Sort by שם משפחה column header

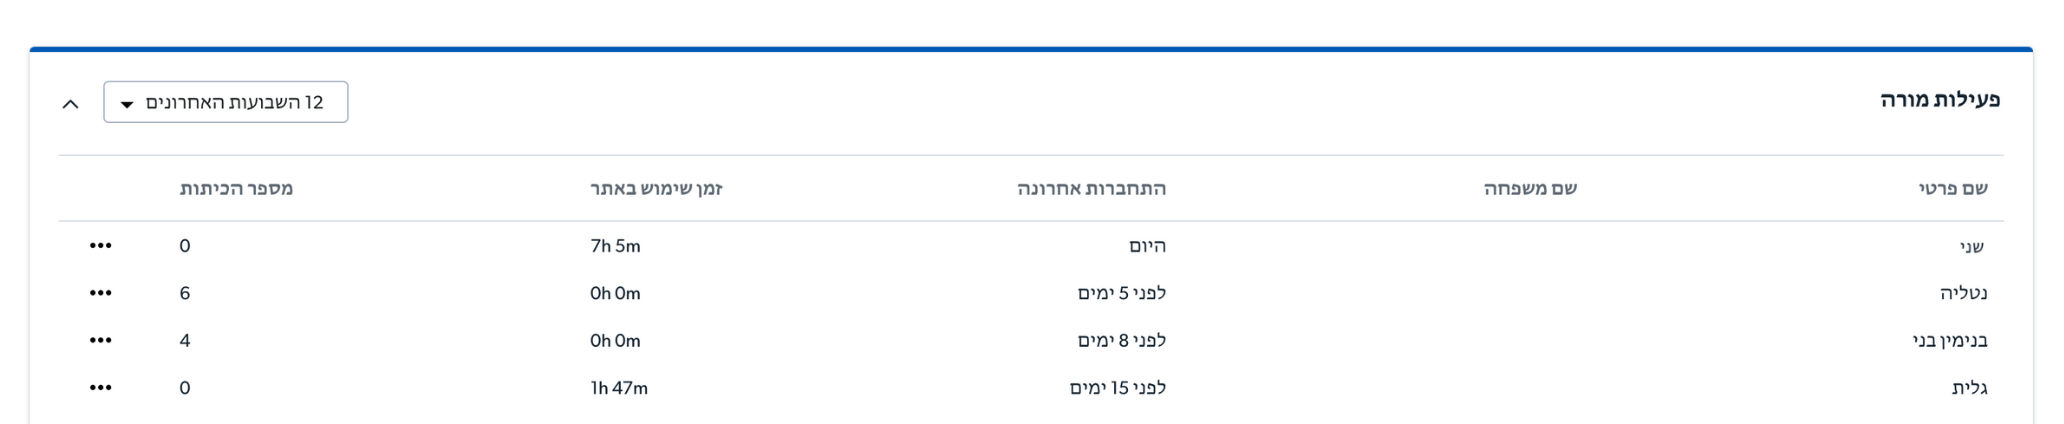tap(1530, 188)
